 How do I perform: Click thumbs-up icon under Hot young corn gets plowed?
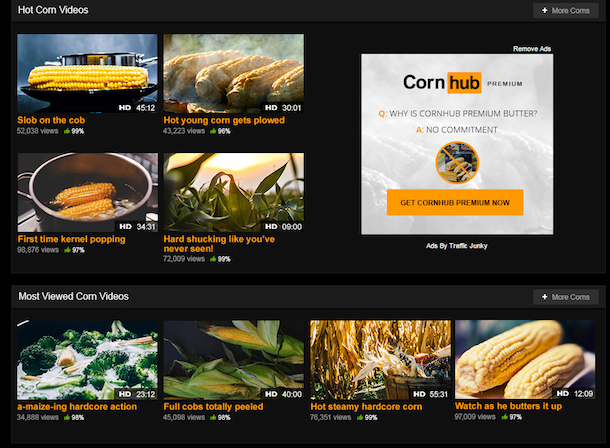click(213, 131)
